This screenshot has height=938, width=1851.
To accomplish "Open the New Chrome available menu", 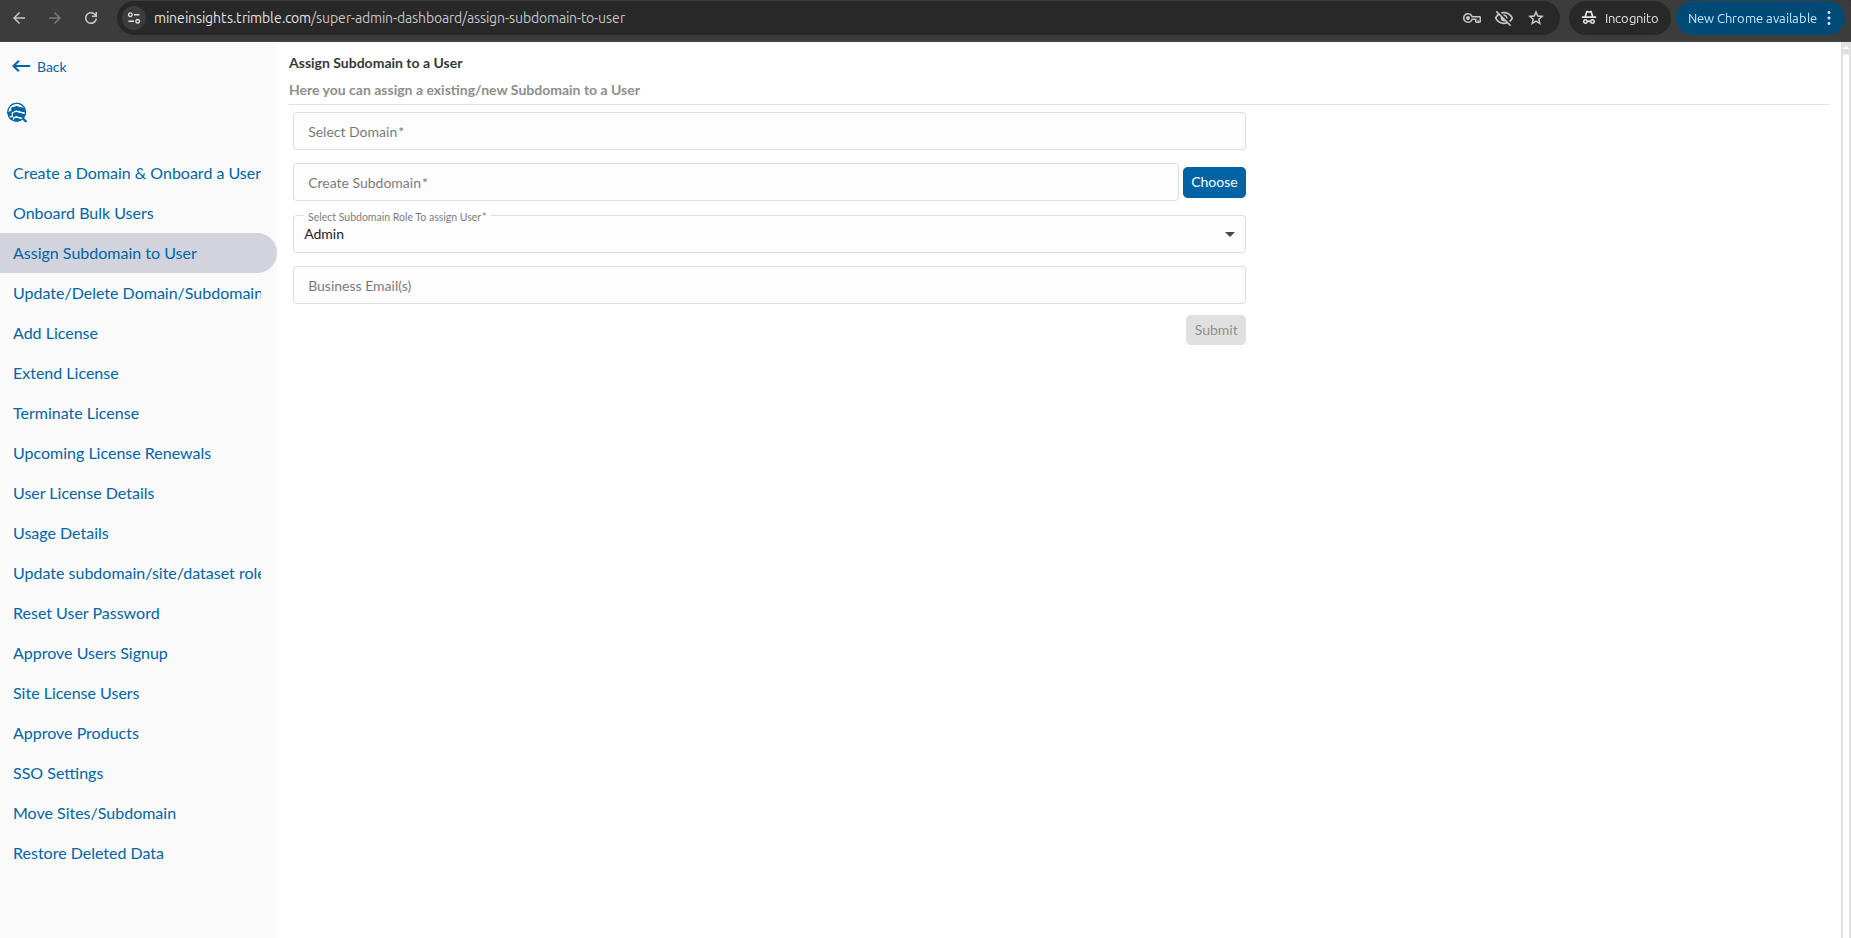I will coord(1759,18).
